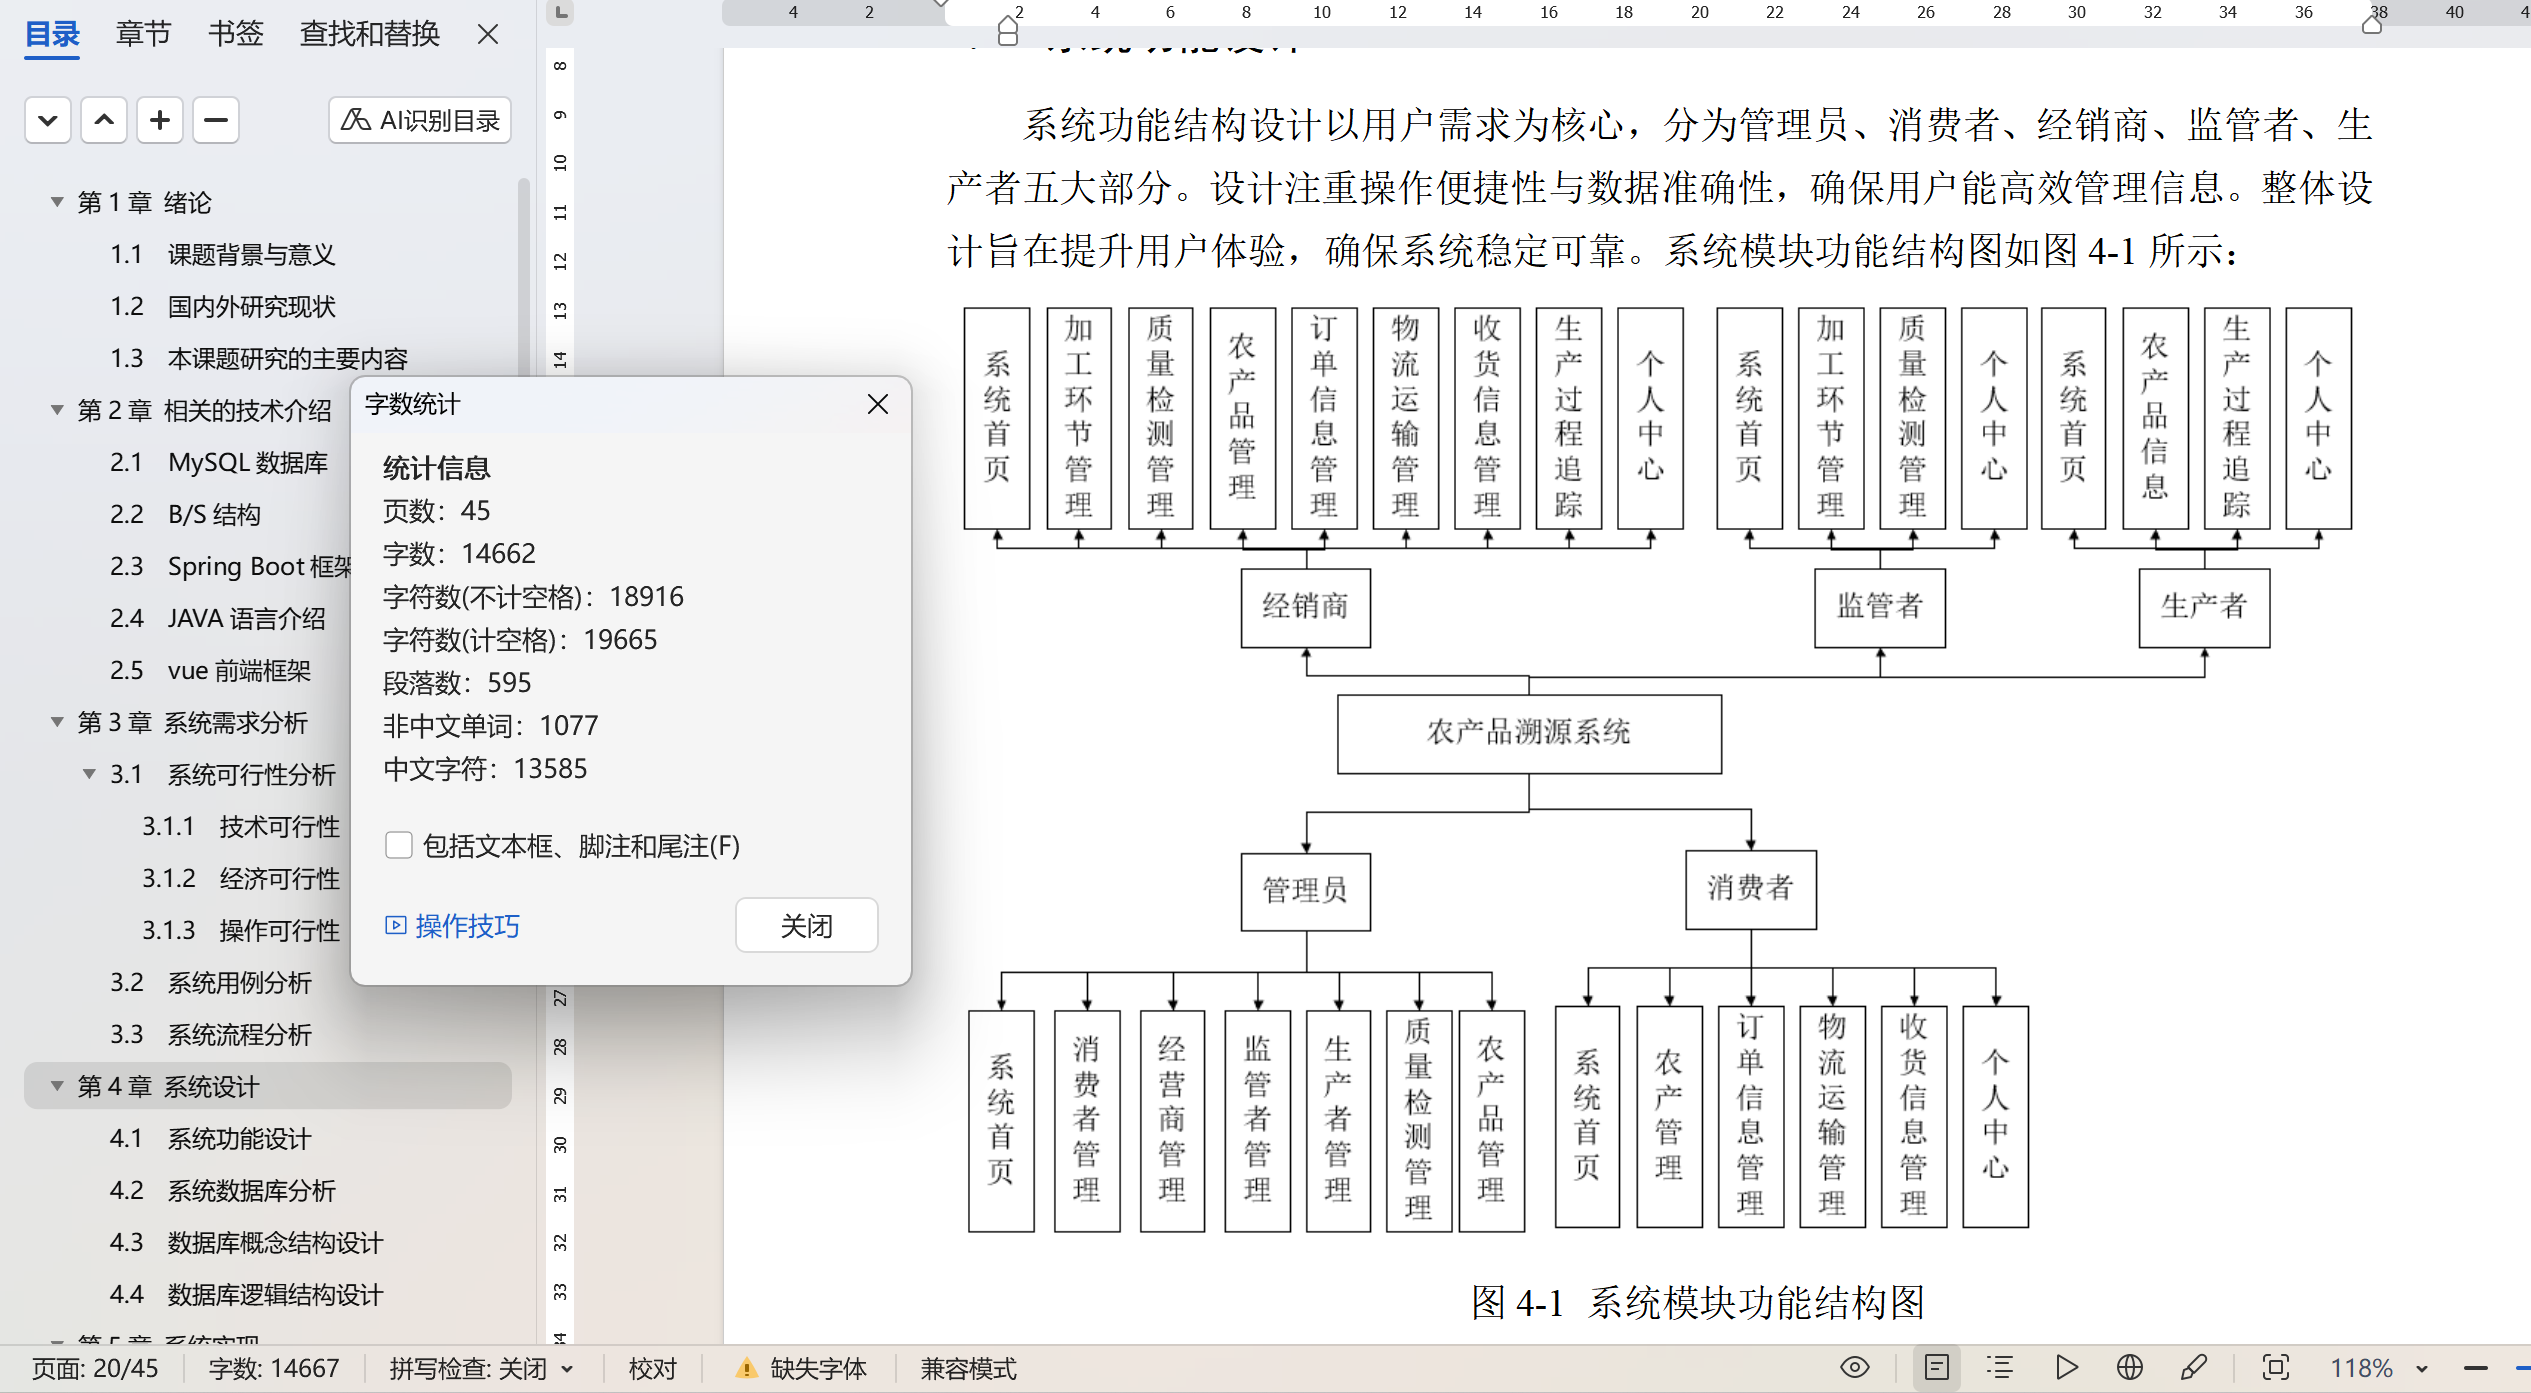Switch to page layout view icon

click(x=1937, y=1367)
